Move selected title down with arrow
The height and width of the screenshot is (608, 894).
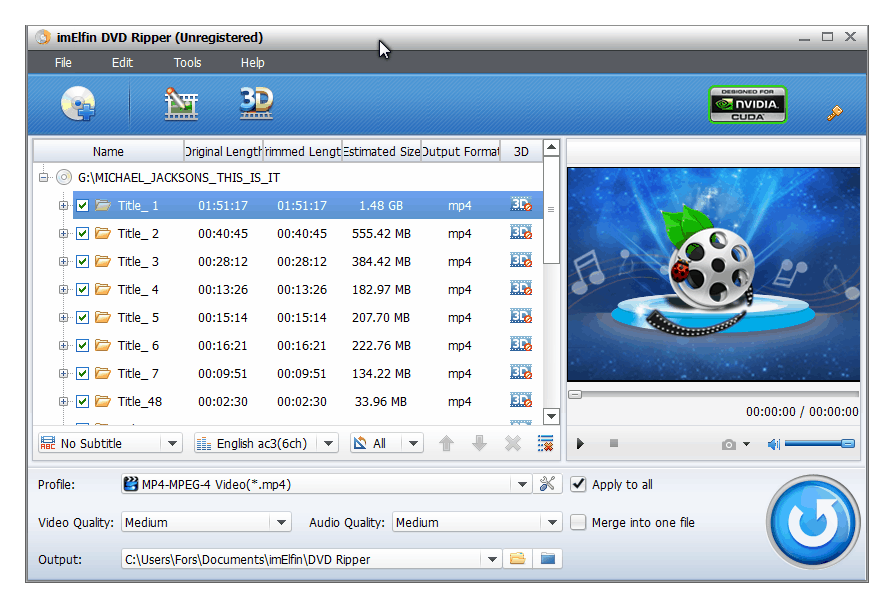479,443
